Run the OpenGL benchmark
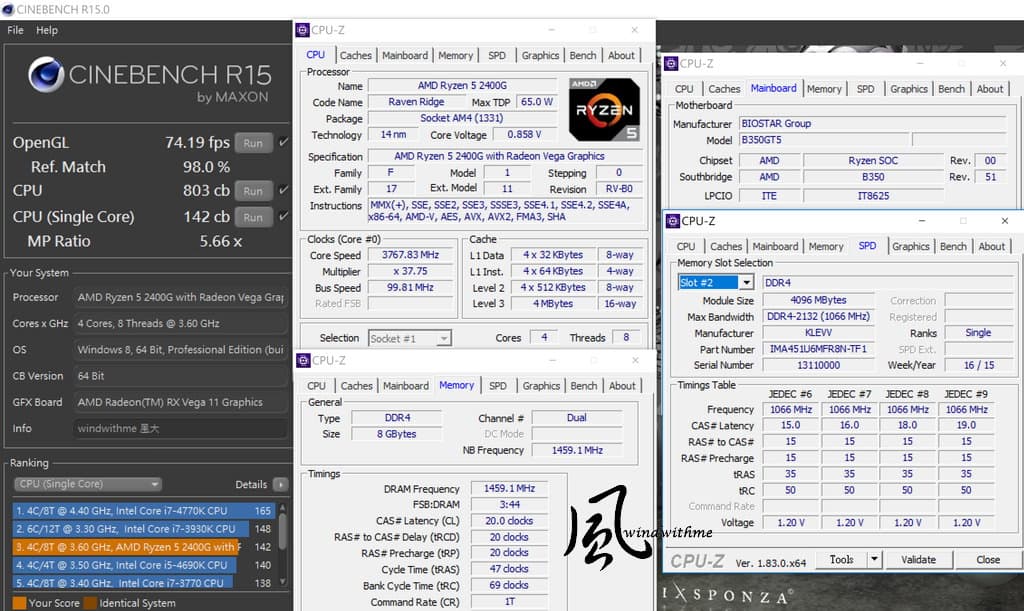The image size is (1024, 611). [x=253, y=143]
